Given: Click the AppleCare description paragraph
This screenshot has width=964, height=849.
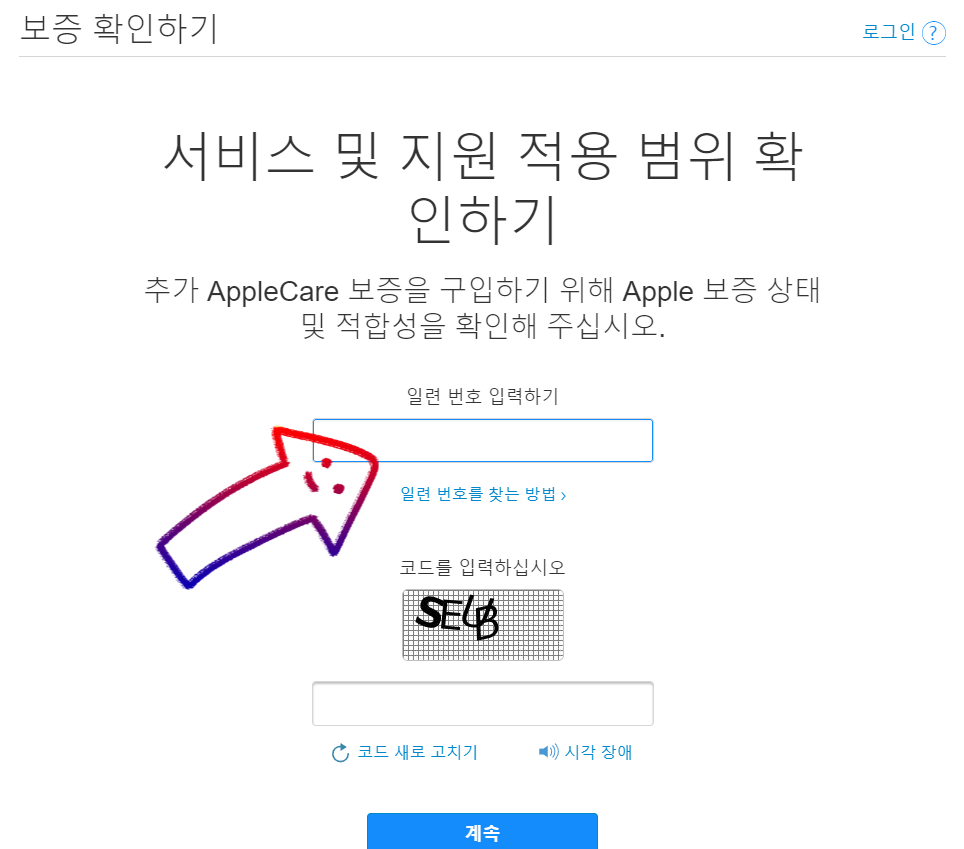Looking at the screenshot, I should (x=483, y=308).
